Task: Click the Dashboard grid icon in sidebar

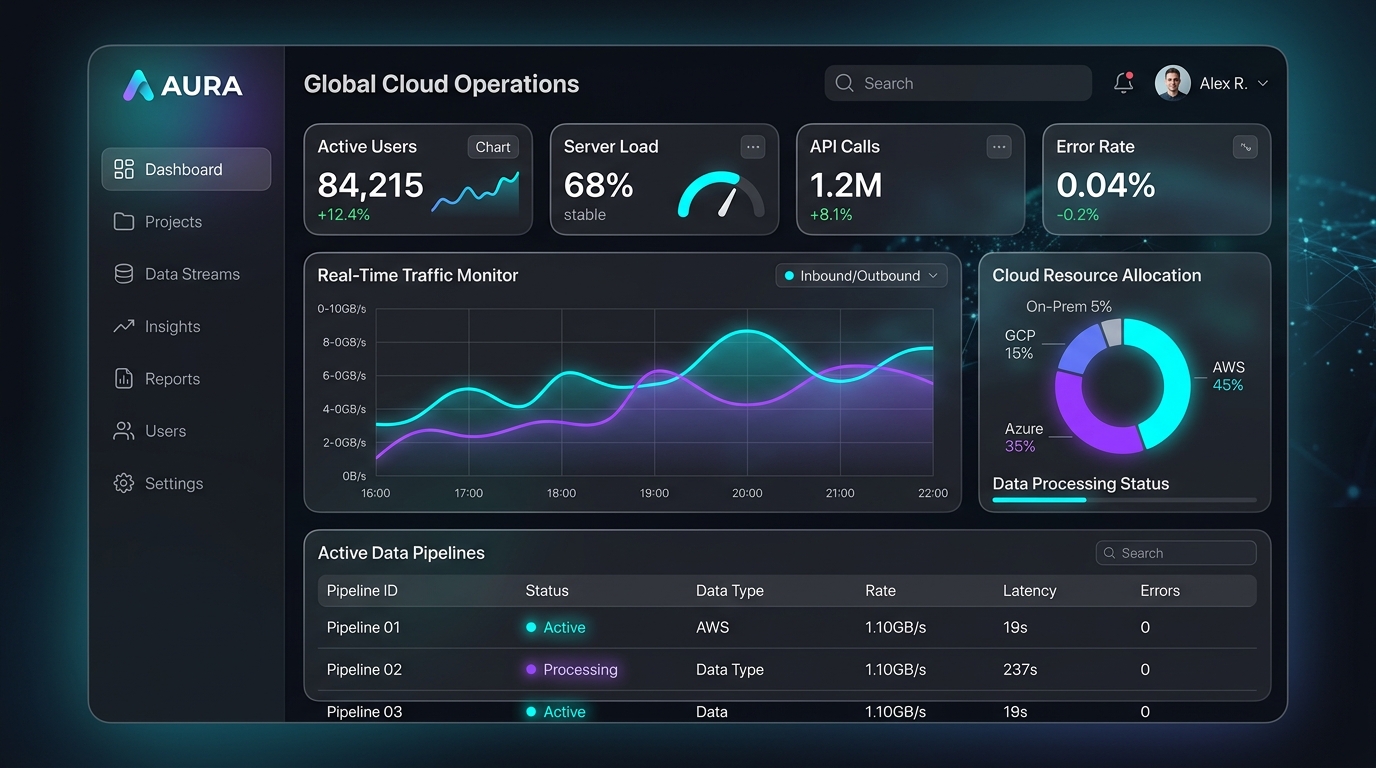Action: click(x=124, y=169)
